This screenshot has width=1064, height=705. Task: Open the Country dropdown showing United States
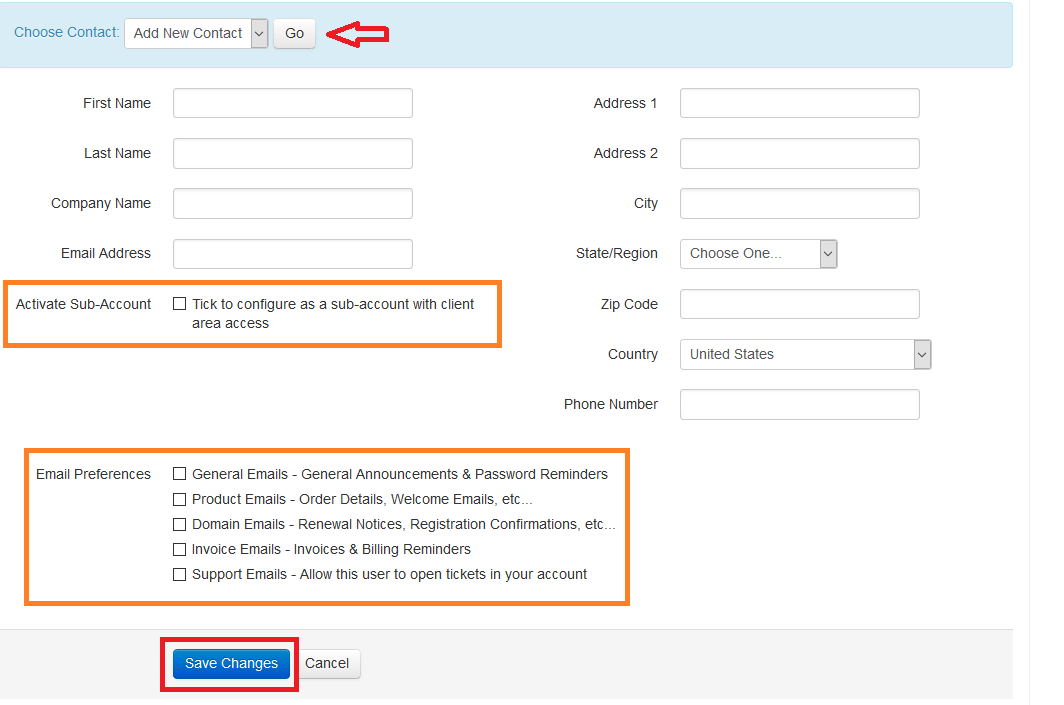[x=805, y=354]
